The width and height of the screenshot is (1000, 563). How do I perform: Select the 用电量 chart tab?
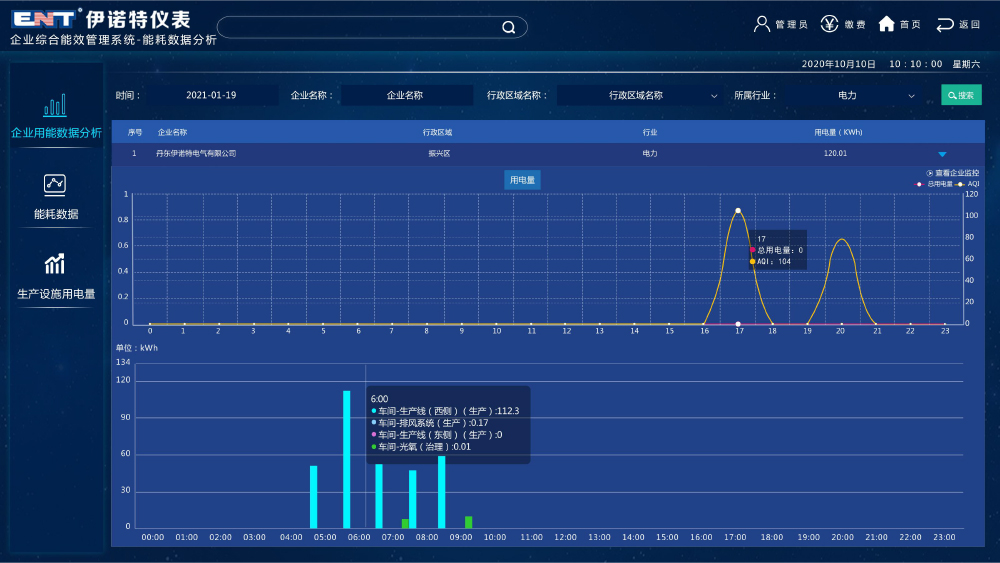pos(522,180)
